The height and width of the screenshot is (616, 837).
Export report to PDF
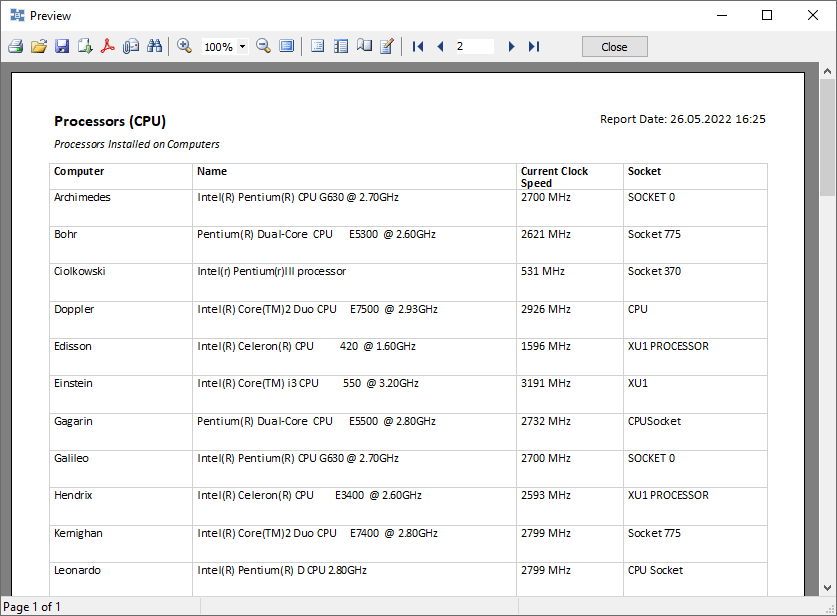coord(108,46)
